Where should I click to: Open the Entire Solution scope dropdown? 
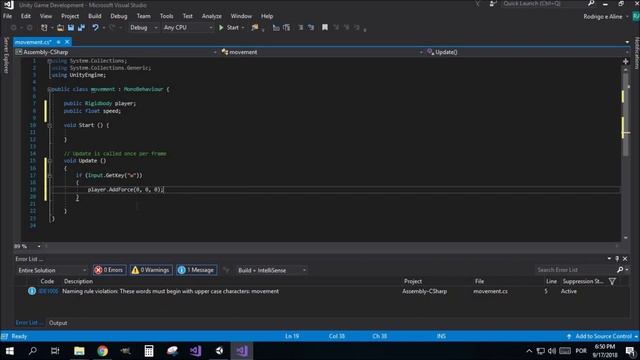52,270
